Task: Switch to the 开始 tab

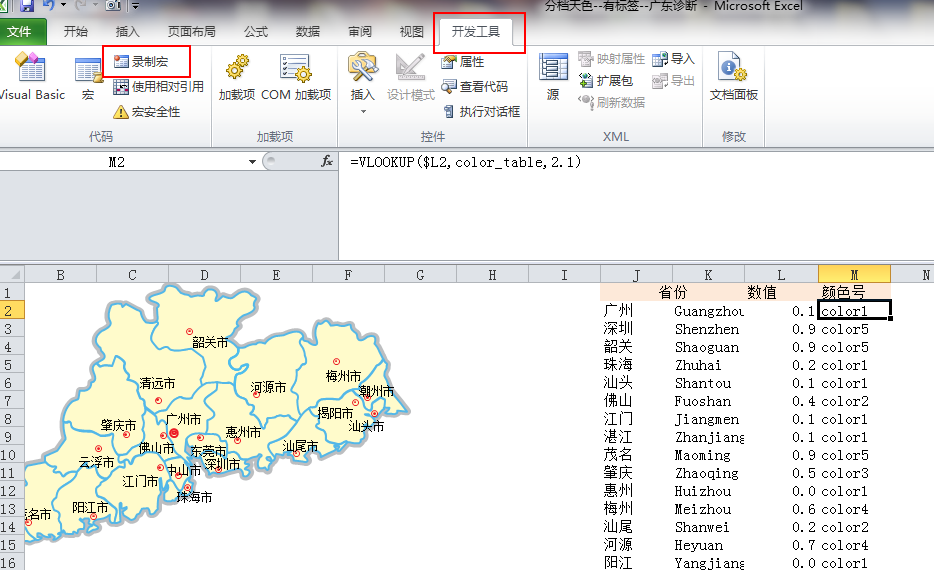Action: coord(76,32)
